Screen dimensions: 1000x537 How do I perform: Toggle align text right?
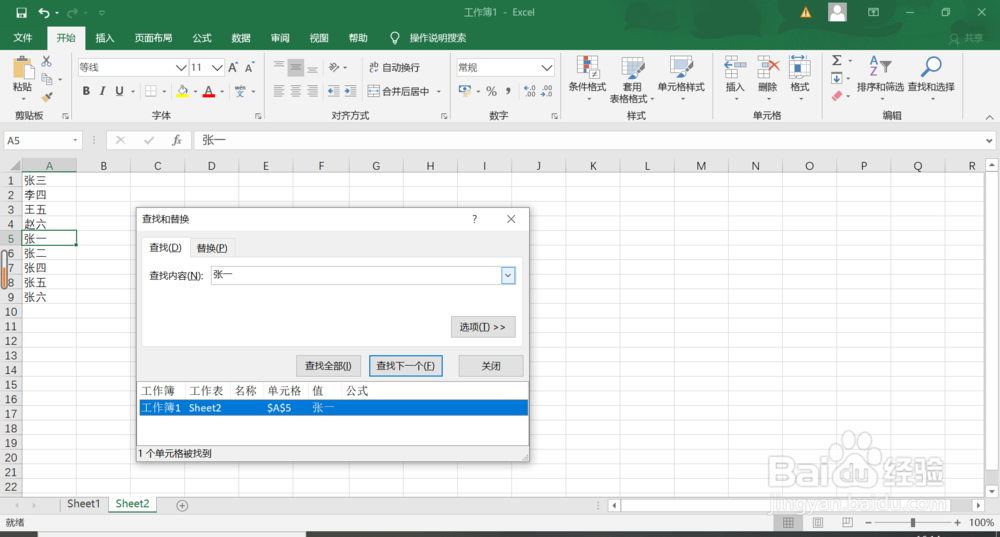pyautogui.click(x=312, y=91)
